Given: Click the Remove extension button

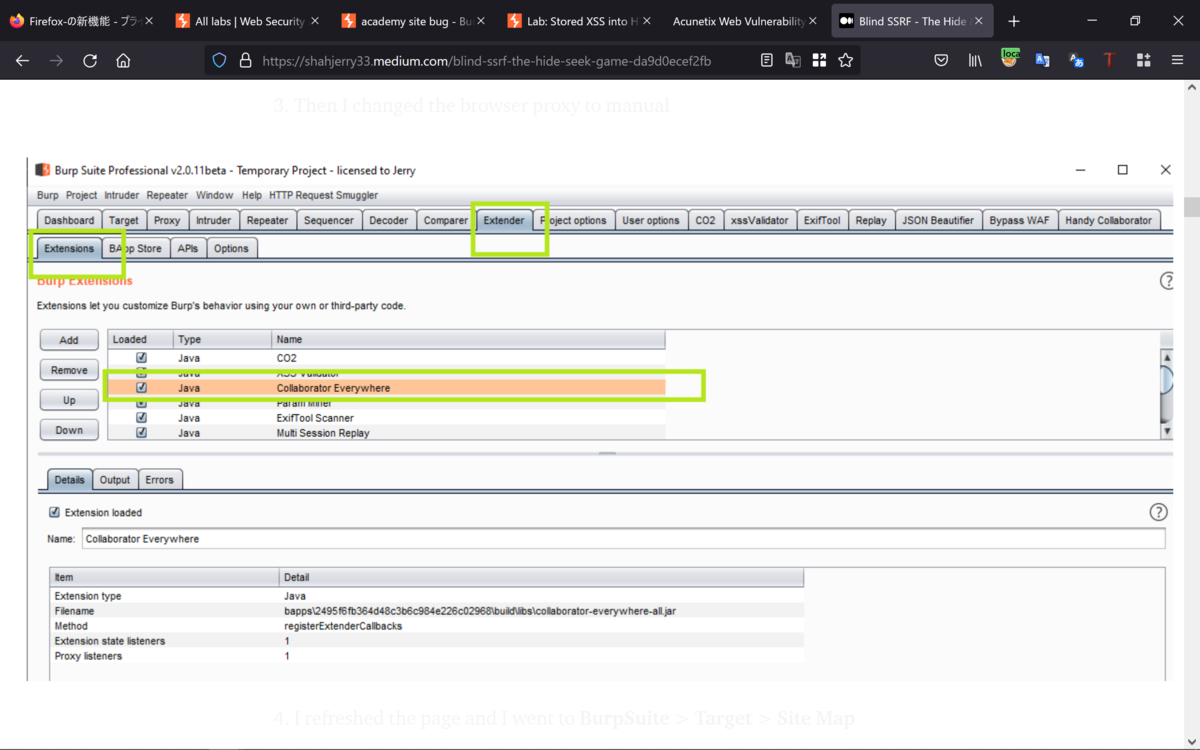Looking at the screenshot, I should click(69, 370).
